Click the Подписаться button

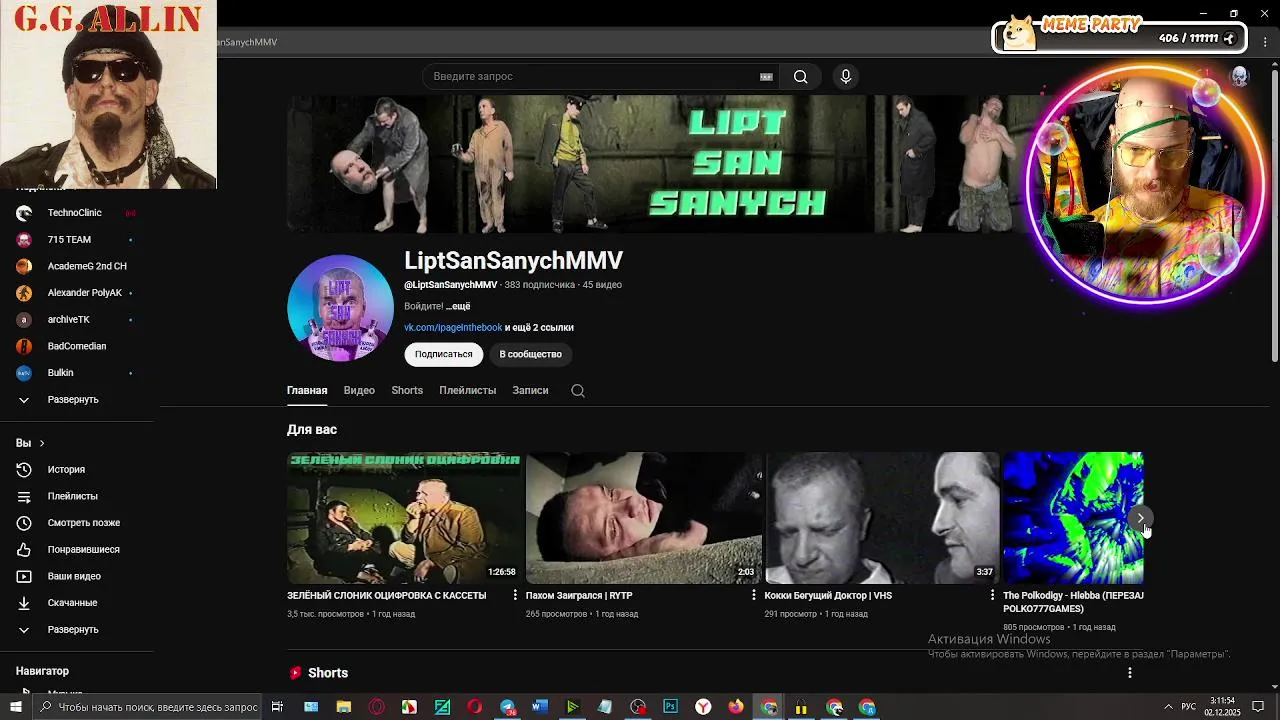coord(443,354)
